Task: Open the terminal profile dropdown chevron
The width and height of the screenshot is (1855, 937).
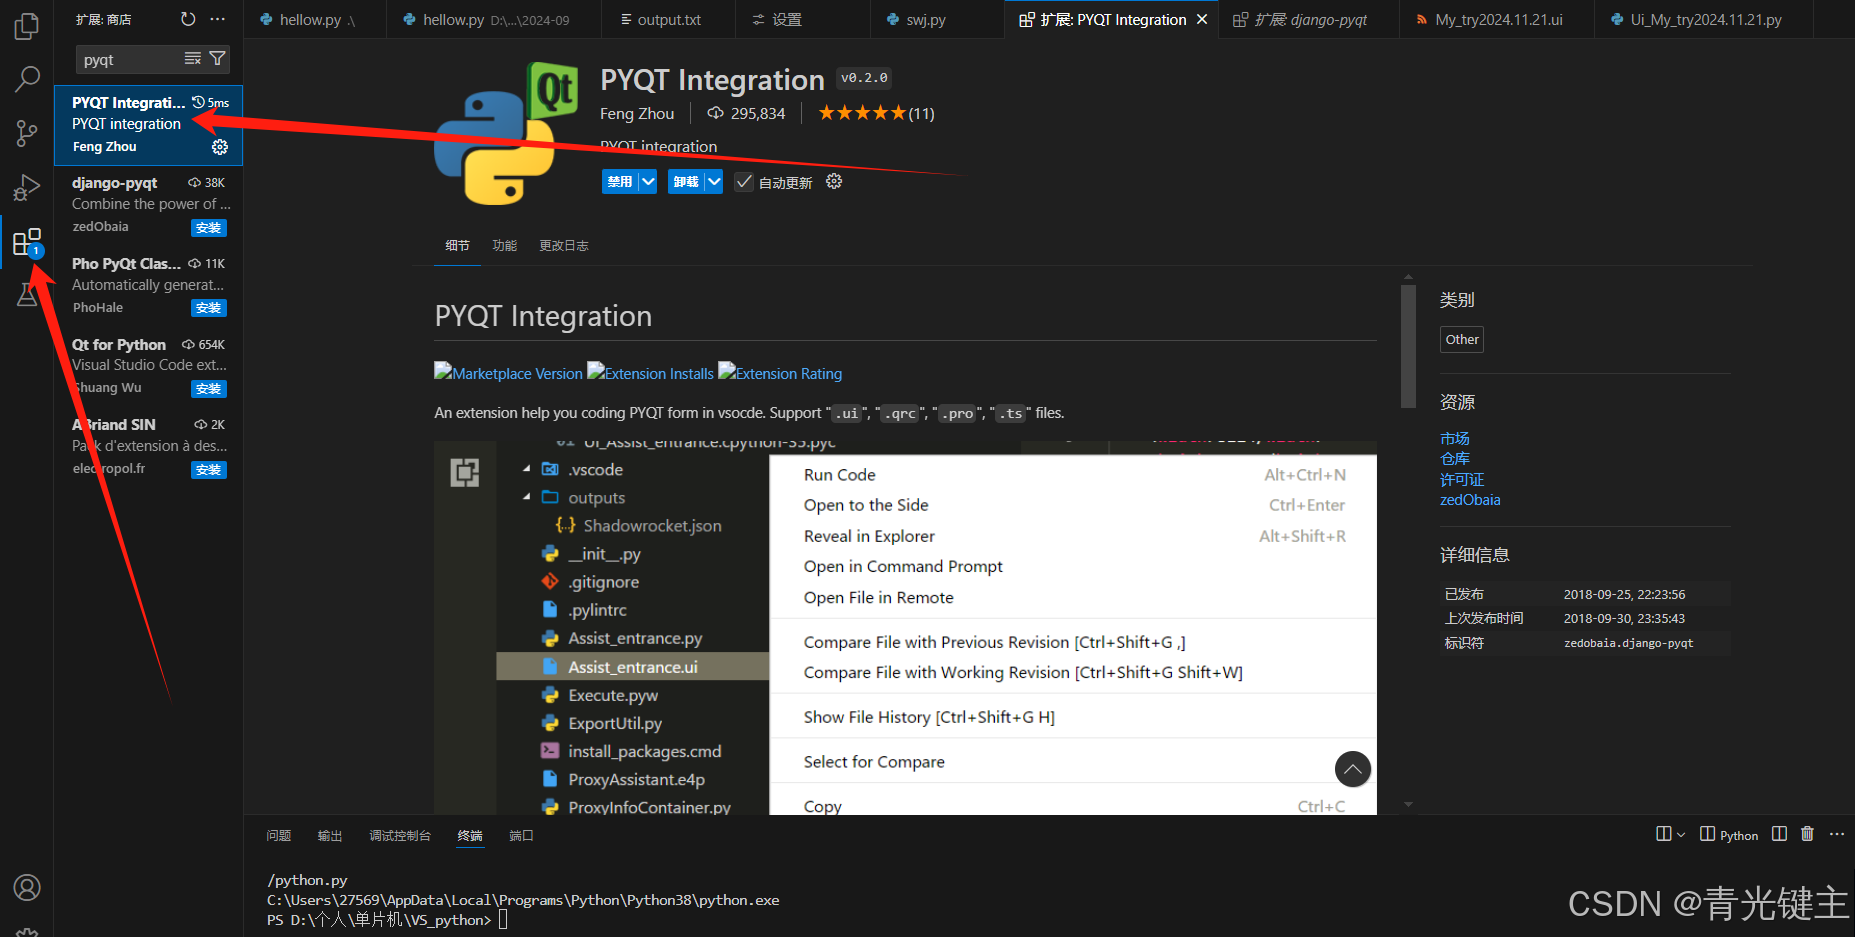Action: [x=1681, y=833]
